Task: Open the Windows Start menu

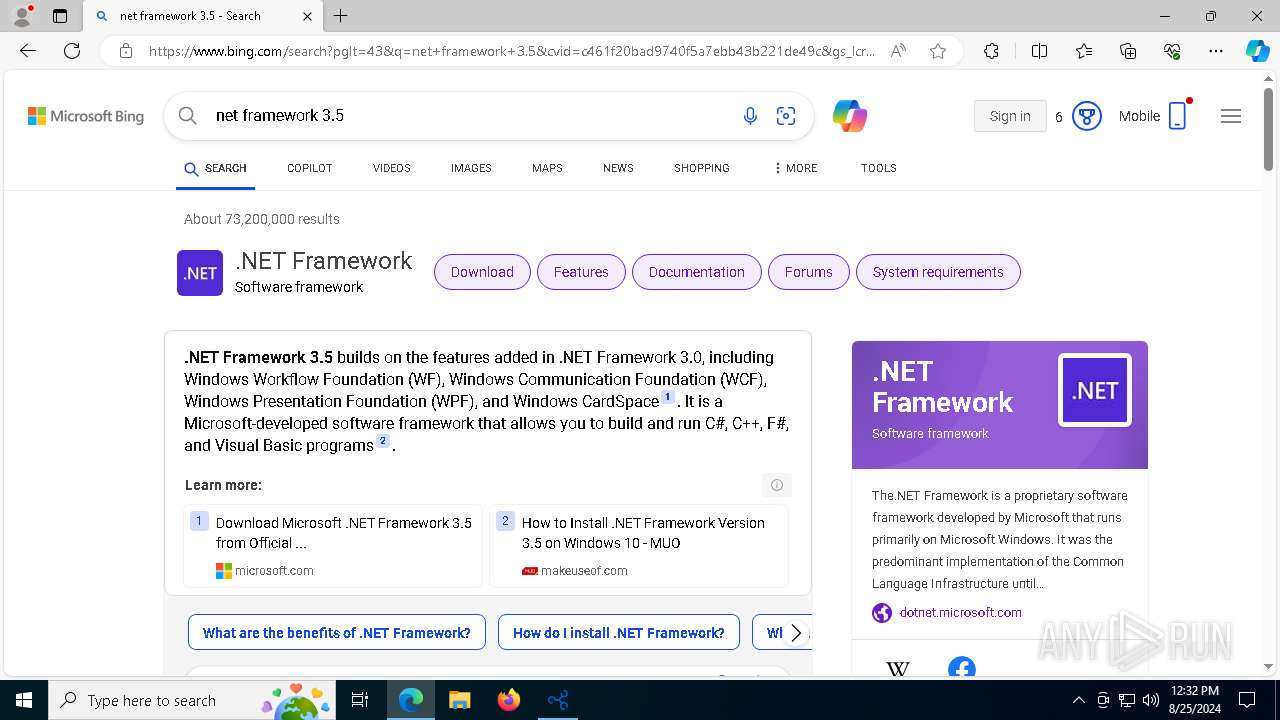Action: click(24, 700)
